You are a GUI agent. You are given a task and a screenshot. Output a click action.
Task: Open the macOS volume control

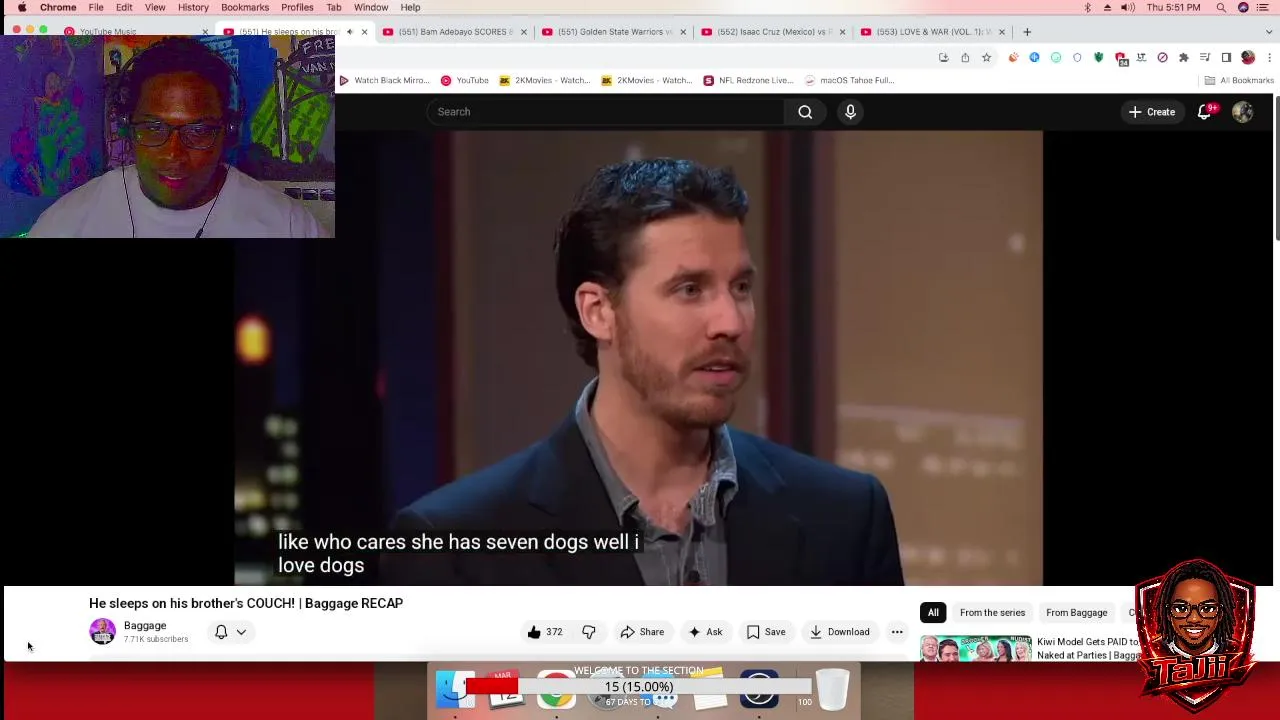[x=1128, y=7]
